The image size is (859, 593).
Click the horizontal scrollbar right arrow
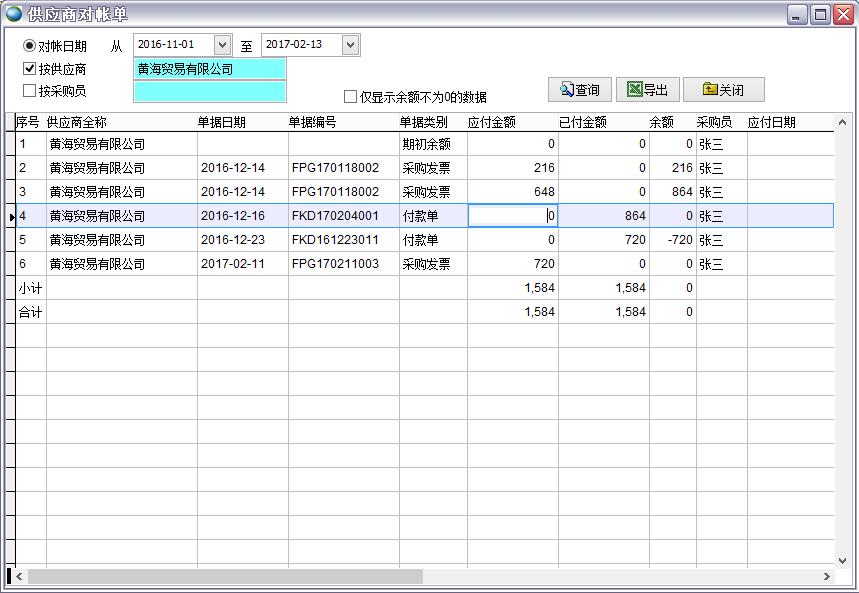[x=826, y=578]
